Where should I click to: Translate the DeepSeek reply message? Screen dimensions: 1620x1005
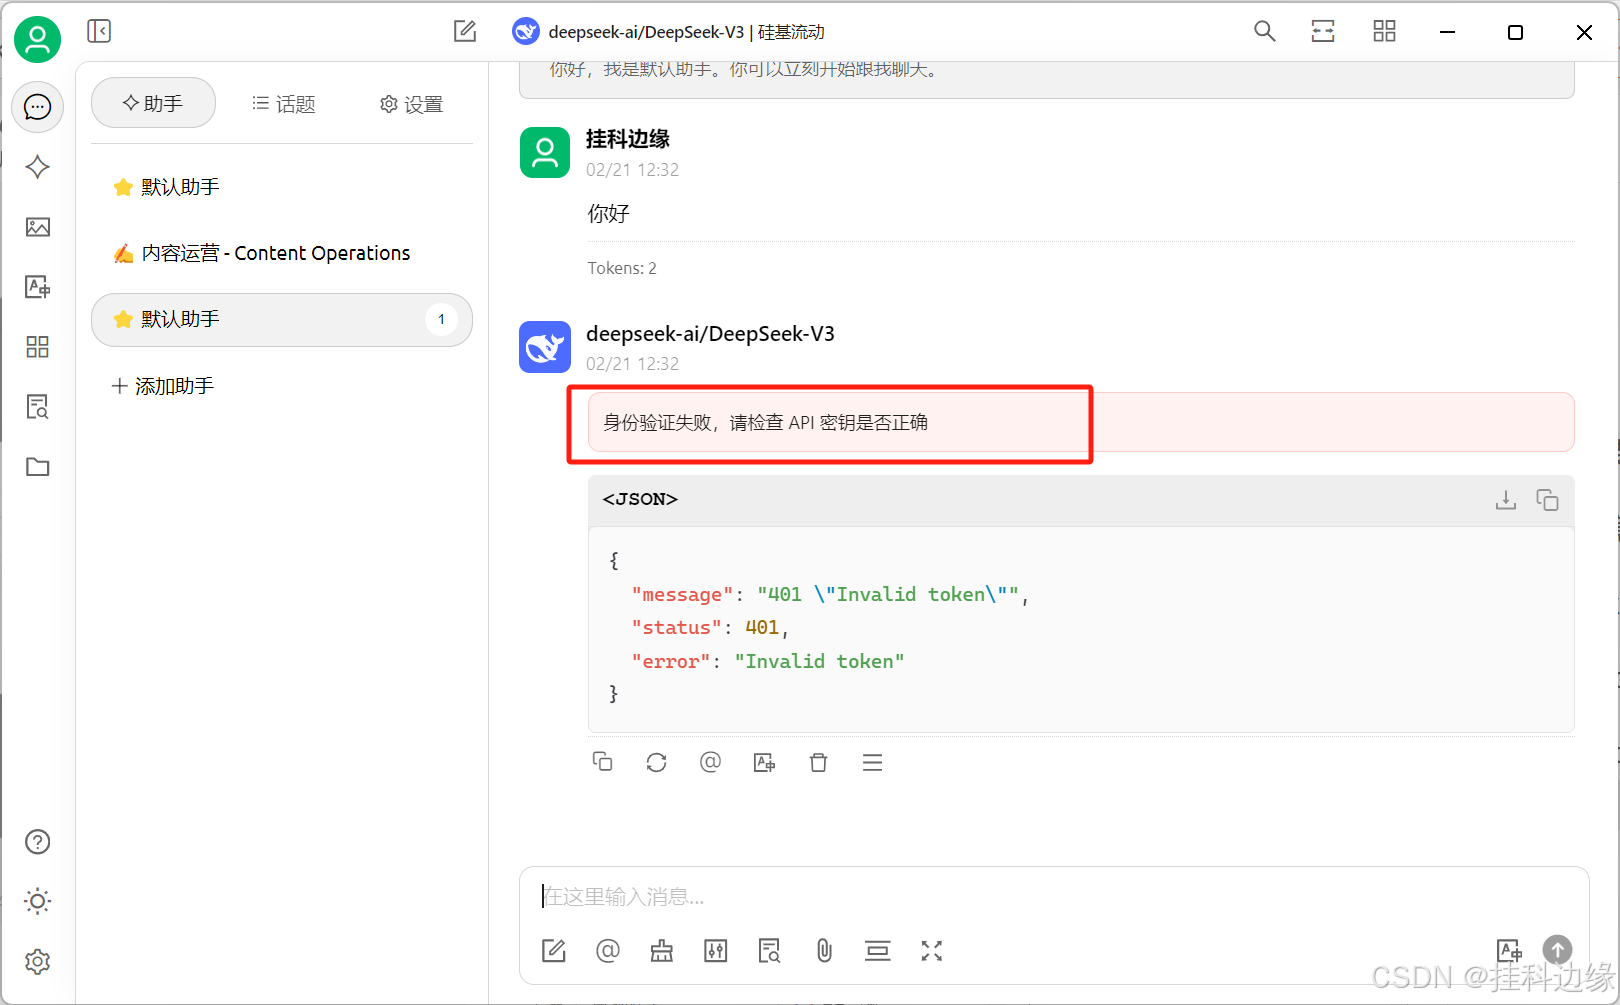[x=764, y=762]
